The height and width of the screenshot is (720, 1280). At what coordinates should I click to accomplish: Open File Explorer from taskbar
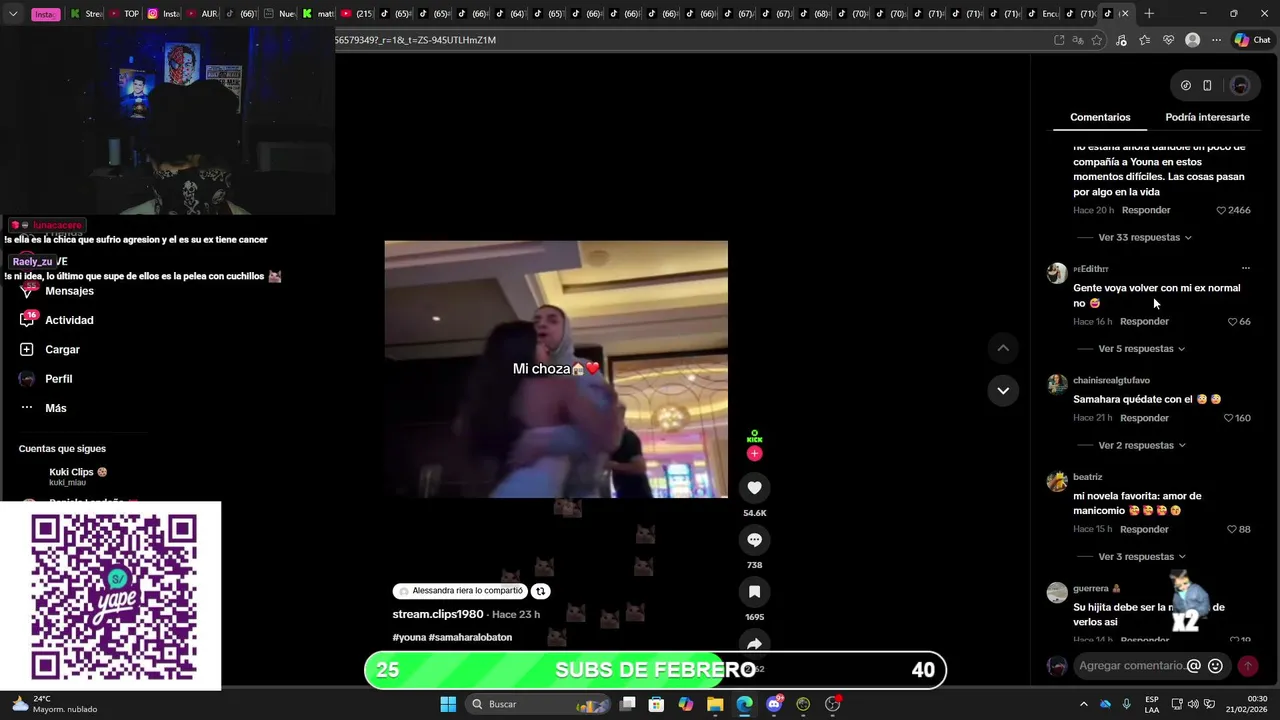point(715,704)
